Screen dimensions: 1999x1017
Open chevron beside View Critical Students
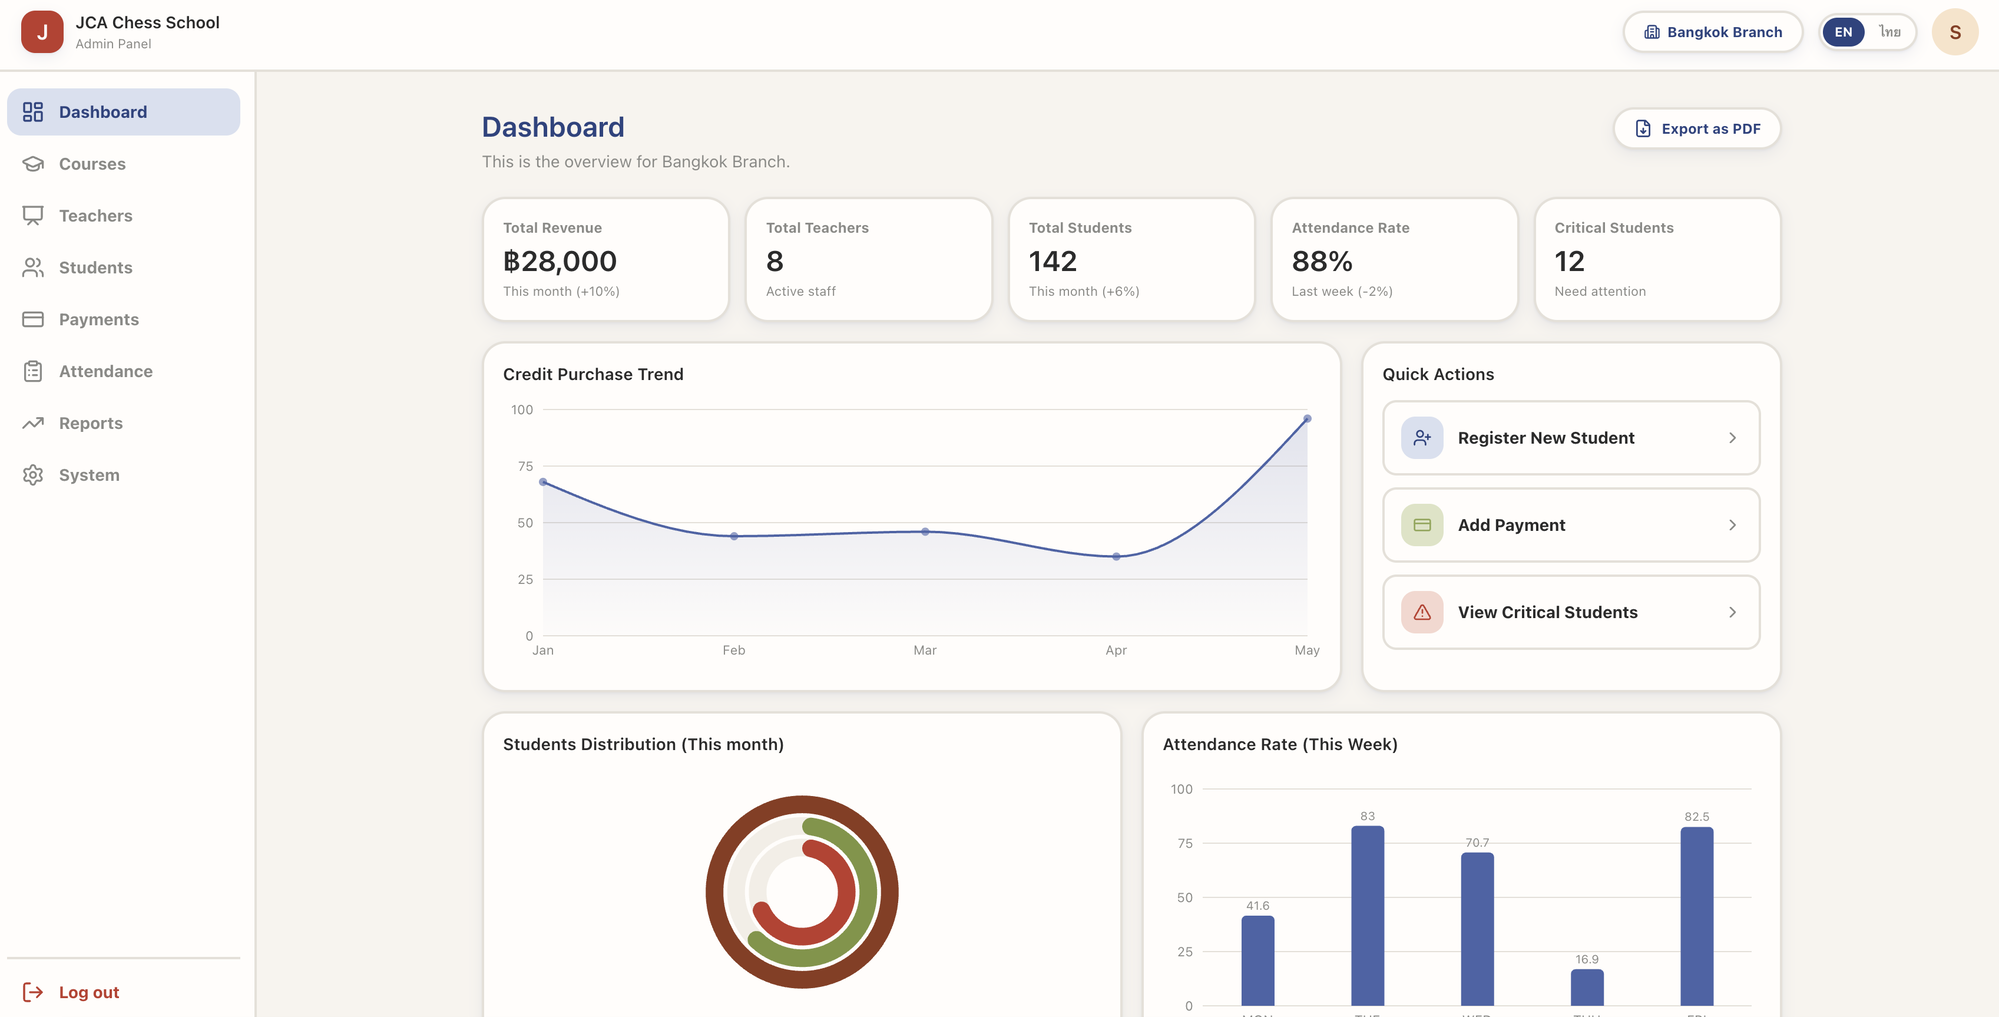[1733, 612]
